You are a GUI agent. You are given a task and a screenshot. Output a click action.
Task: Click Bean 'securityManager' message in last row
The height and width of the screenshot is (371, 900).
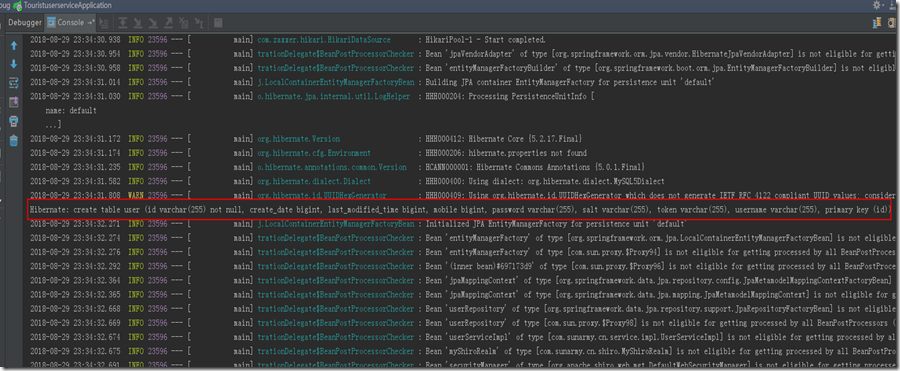click(x=659, y=364)
